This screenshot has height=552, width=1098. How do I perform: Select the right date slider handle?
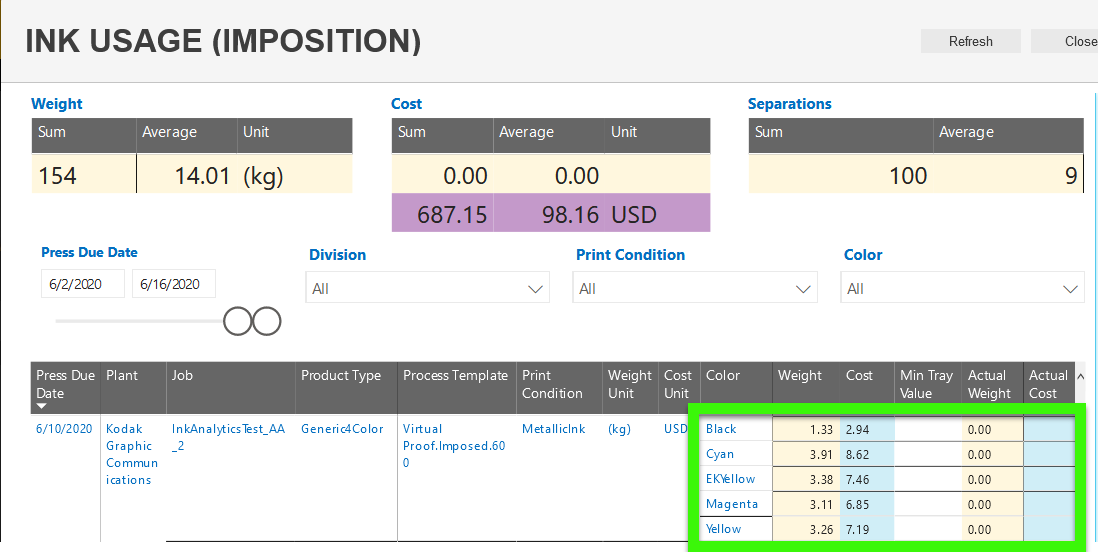(x=267, y=322)
